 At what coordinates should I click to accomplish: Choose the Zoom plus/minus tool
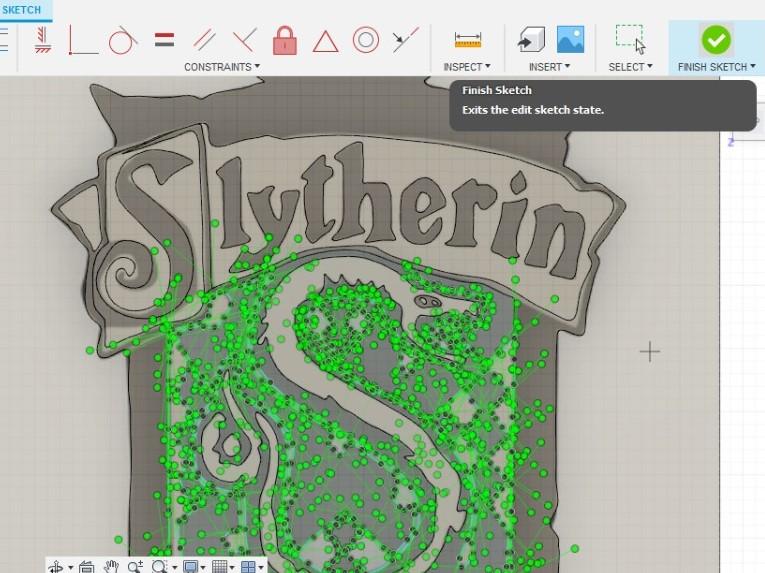click(x=135, y=567)
